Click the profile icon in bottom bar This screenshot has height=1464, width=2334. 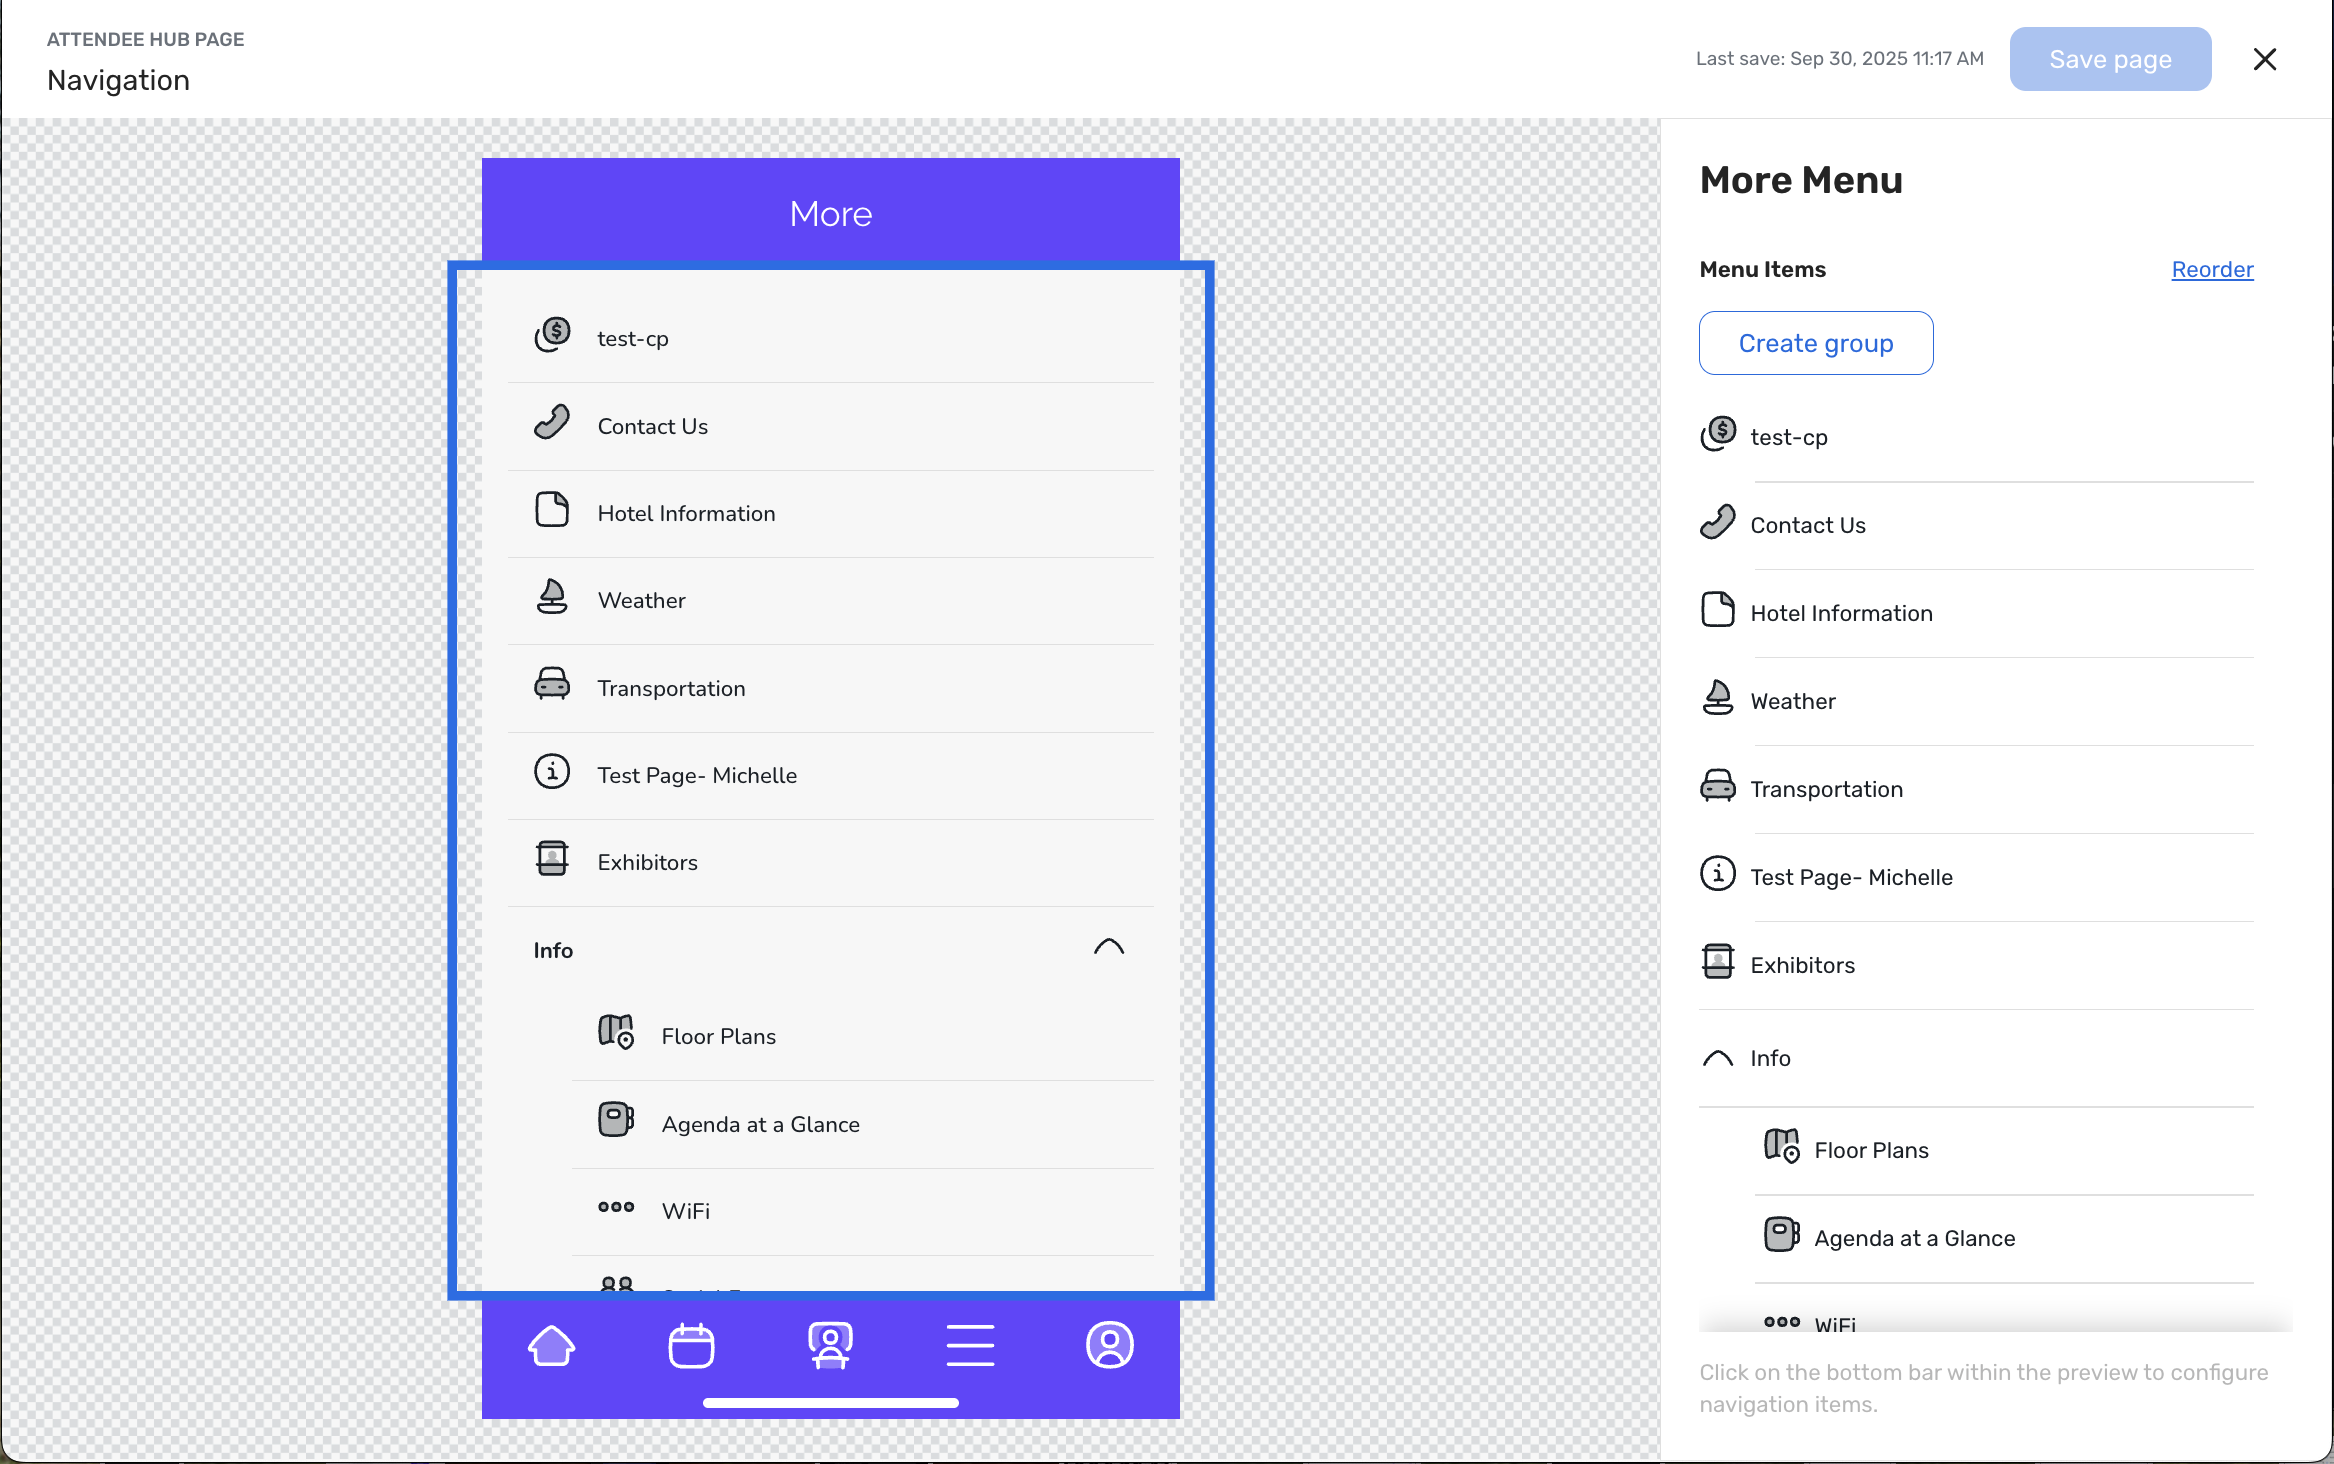(x=1109, y=1345)
